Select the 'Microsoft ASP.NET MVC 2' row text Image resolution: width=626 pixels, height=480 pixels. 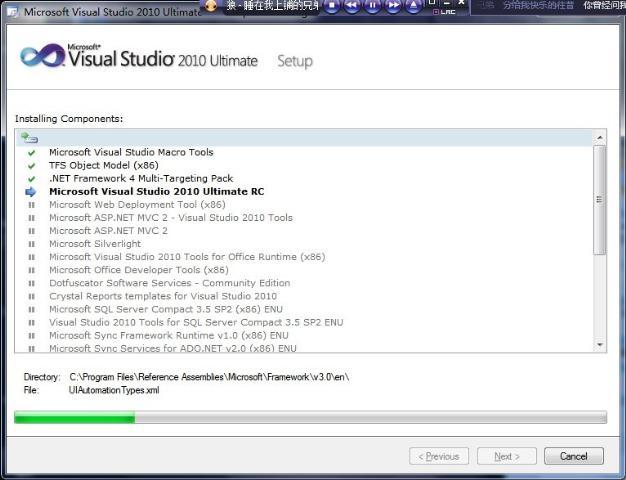coord(108,231)
